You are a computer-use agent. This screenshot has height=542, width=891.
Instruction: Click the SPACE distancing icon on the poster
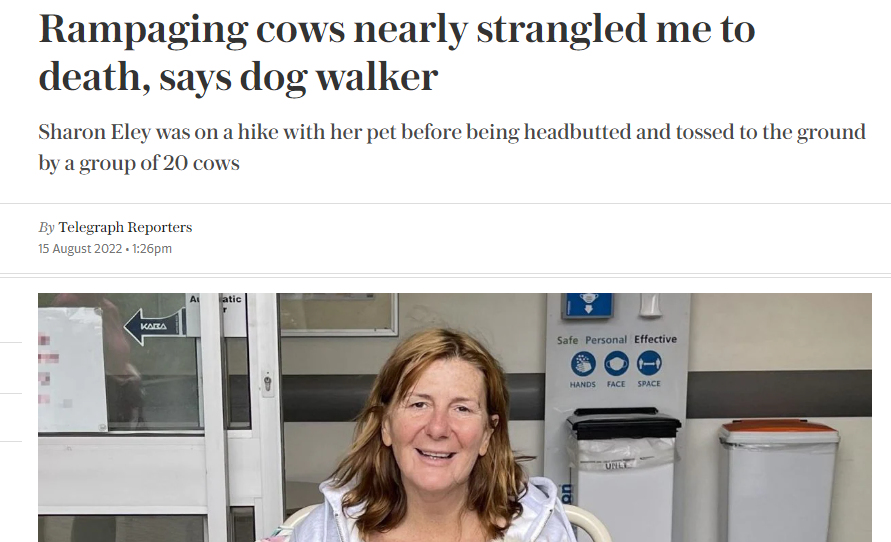click(649, 365)
